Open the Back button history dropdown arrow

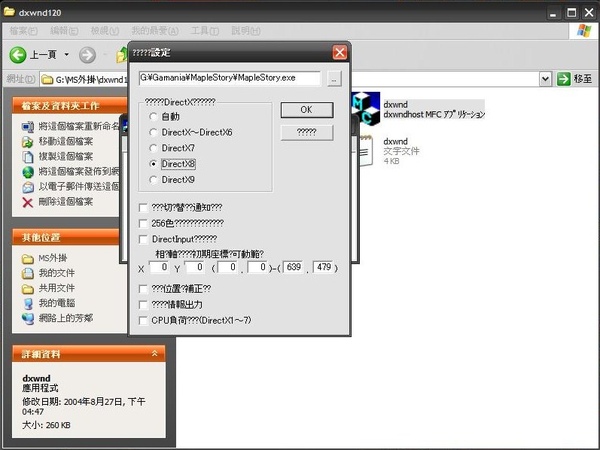[x=67, y=55]
